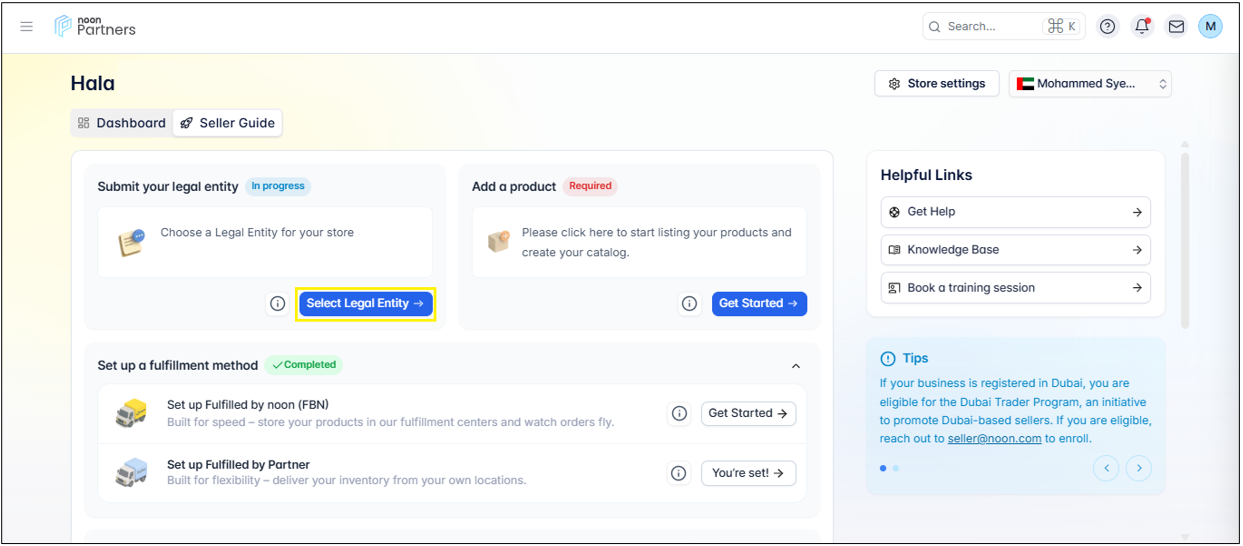The width and height of the screenshot is (1243, 546).
Task: Click the Select Legal Entity button
Action: (365, 304)
